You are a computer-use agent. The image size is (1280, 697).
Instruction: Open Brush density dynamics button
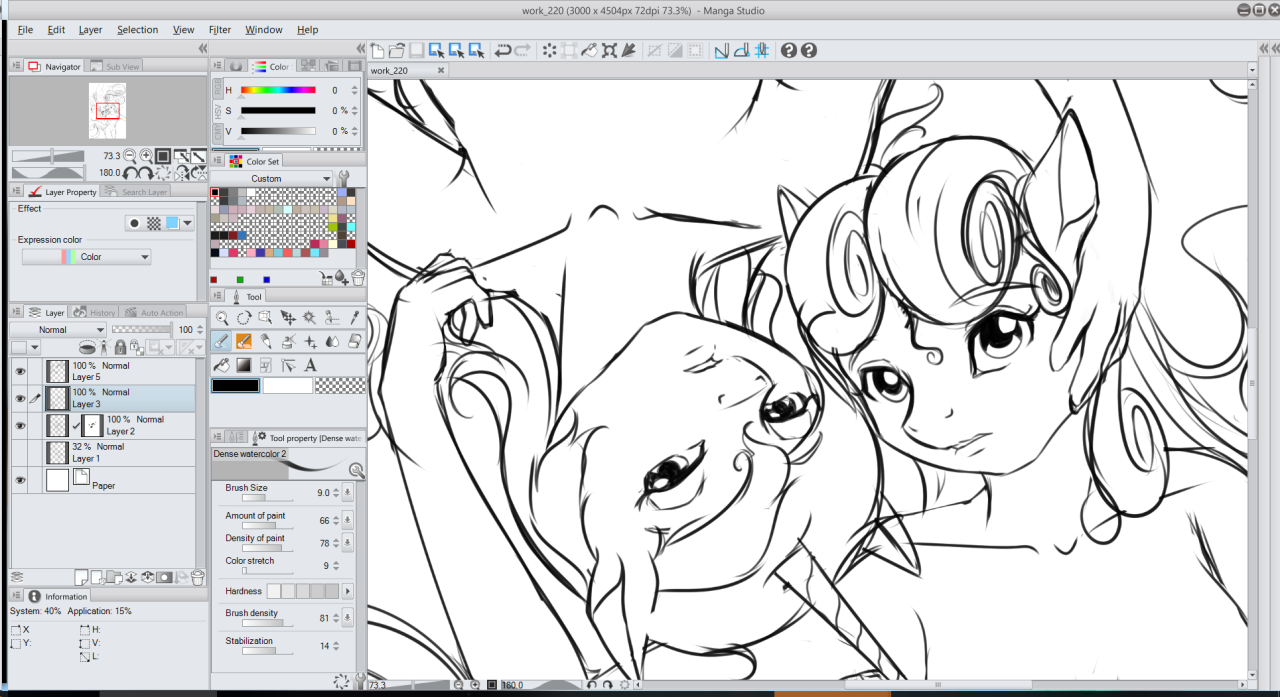(x=347, y=618)
